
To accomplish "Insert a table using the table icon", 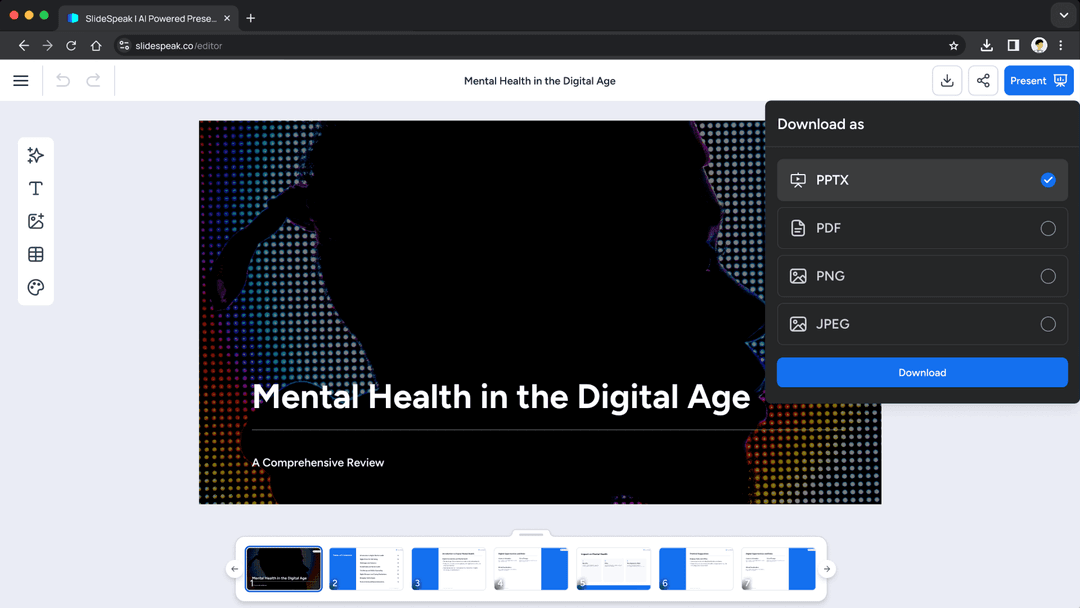I will 36,254.
